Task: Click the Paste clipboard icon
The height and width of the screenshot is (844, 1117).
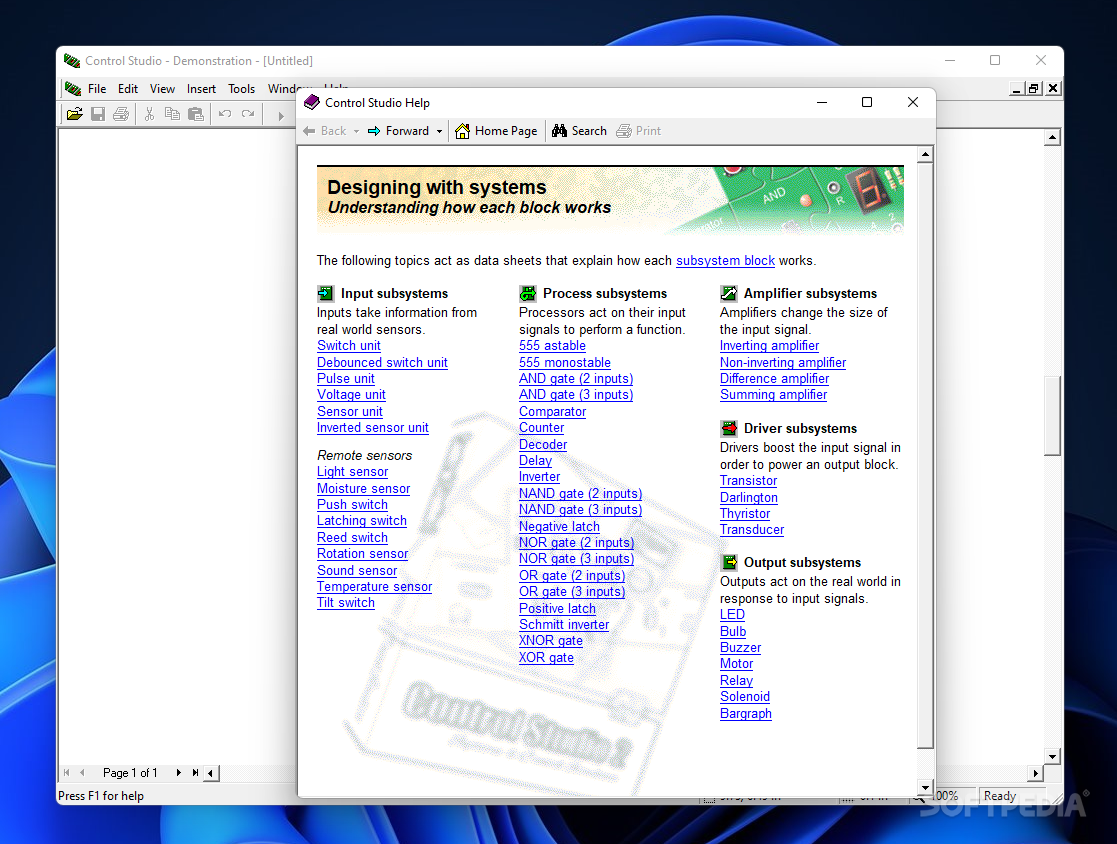Action: (x=196, y=114)
